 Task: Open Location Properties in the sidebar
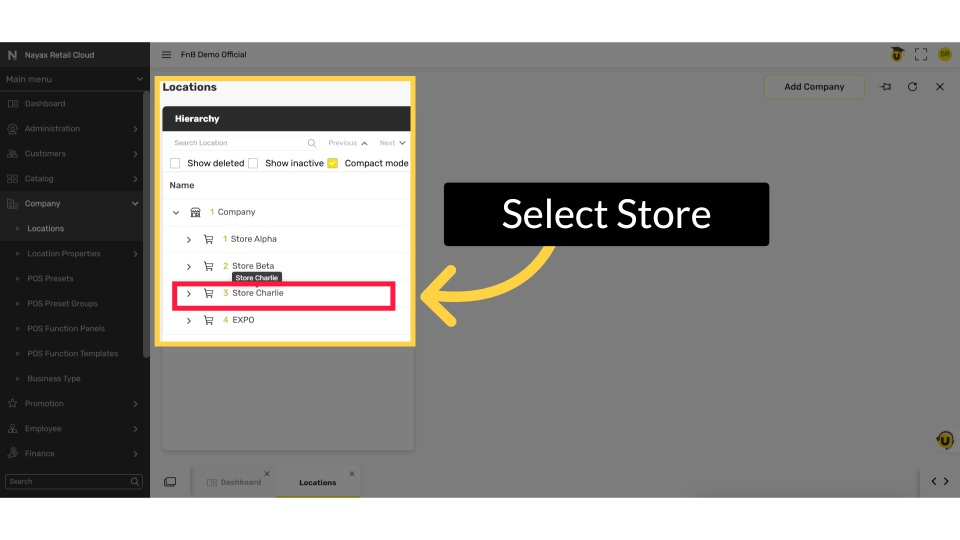point(64,254)
